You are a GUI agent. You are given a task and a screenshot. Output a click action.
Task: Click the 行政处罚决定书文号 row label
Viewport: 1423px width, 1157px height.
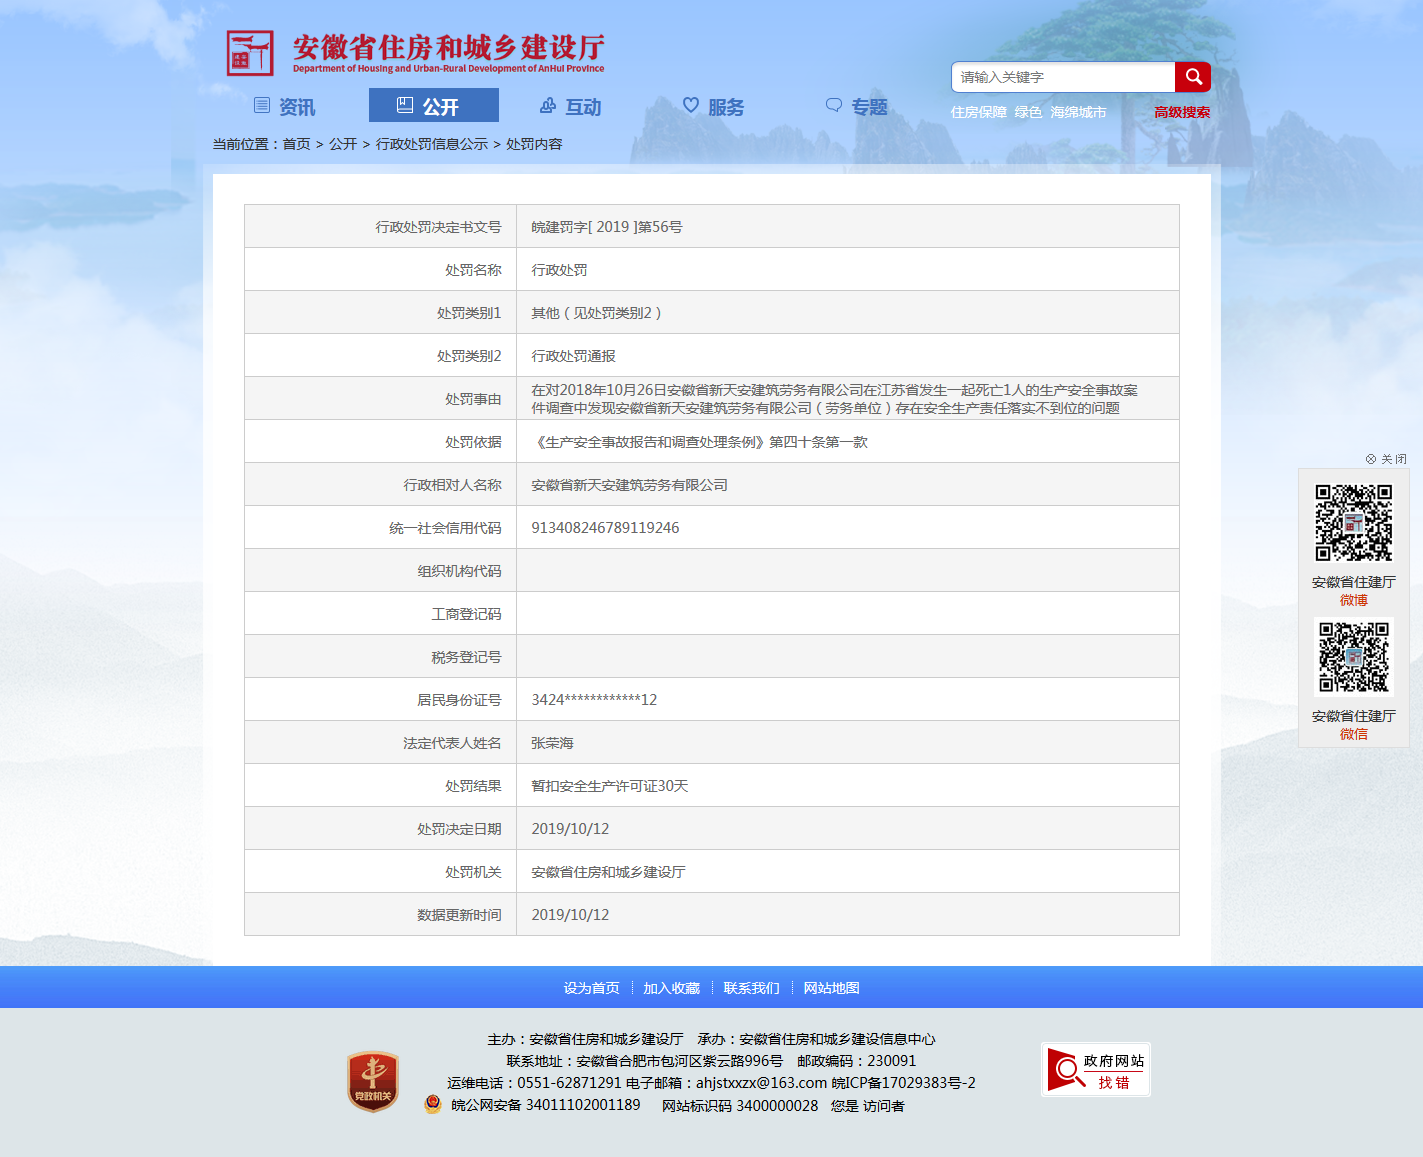[x=438, y=227]
